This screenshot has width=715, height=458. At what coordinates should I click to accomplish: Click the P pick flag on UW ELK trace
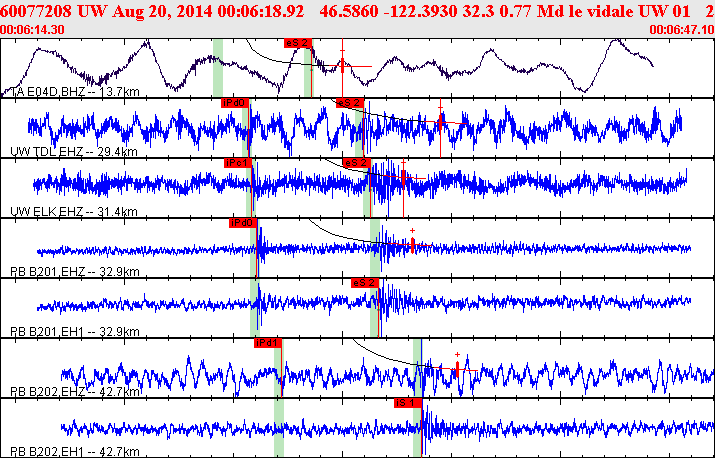(x=238, y=162)
